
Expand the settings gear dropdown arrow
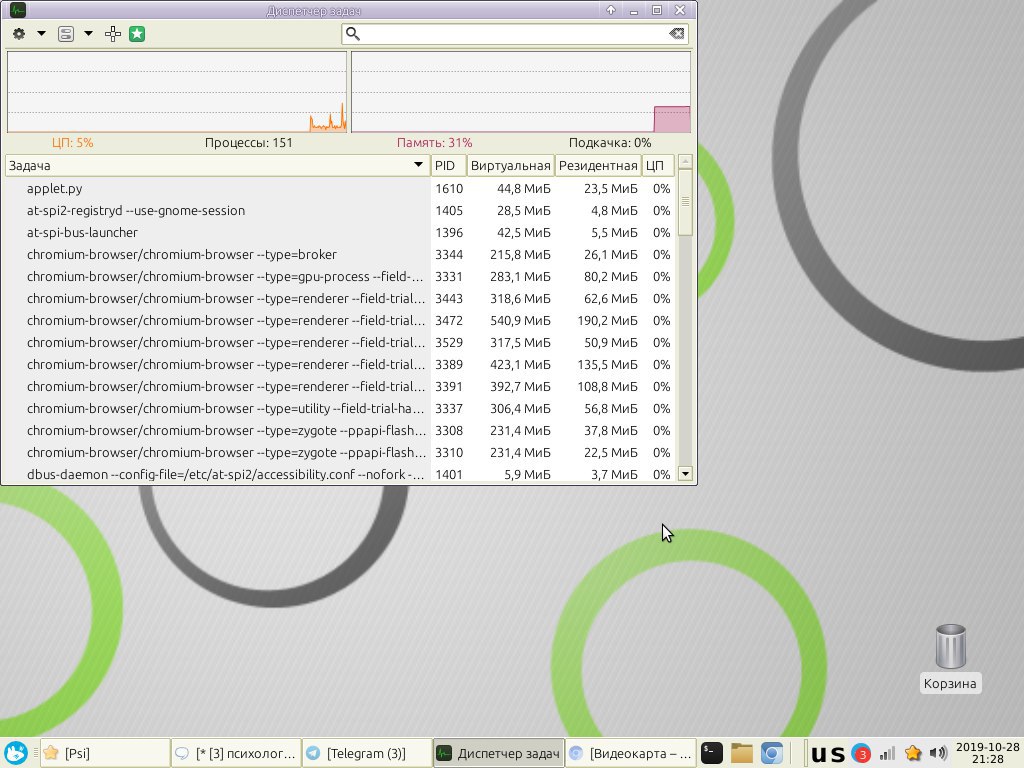pyautogui.click(x=41, y=33)
